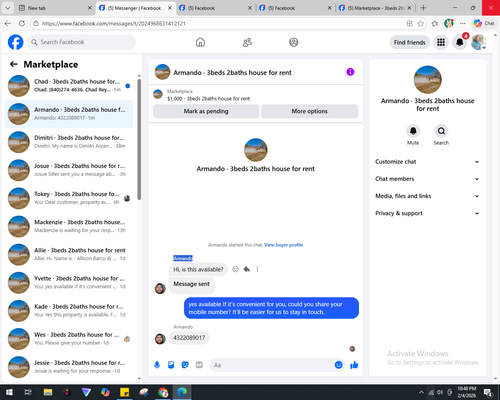Open Wes conversation in list
The image size is (500, 400).
pos(69,339)
